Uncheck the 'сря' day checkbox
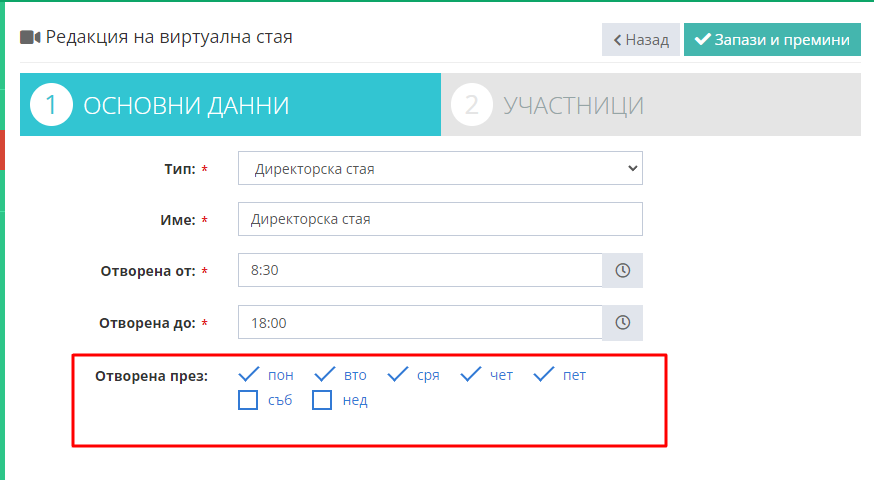The width and height of the screenshot is (874, 480). click(x=397, y=375)
